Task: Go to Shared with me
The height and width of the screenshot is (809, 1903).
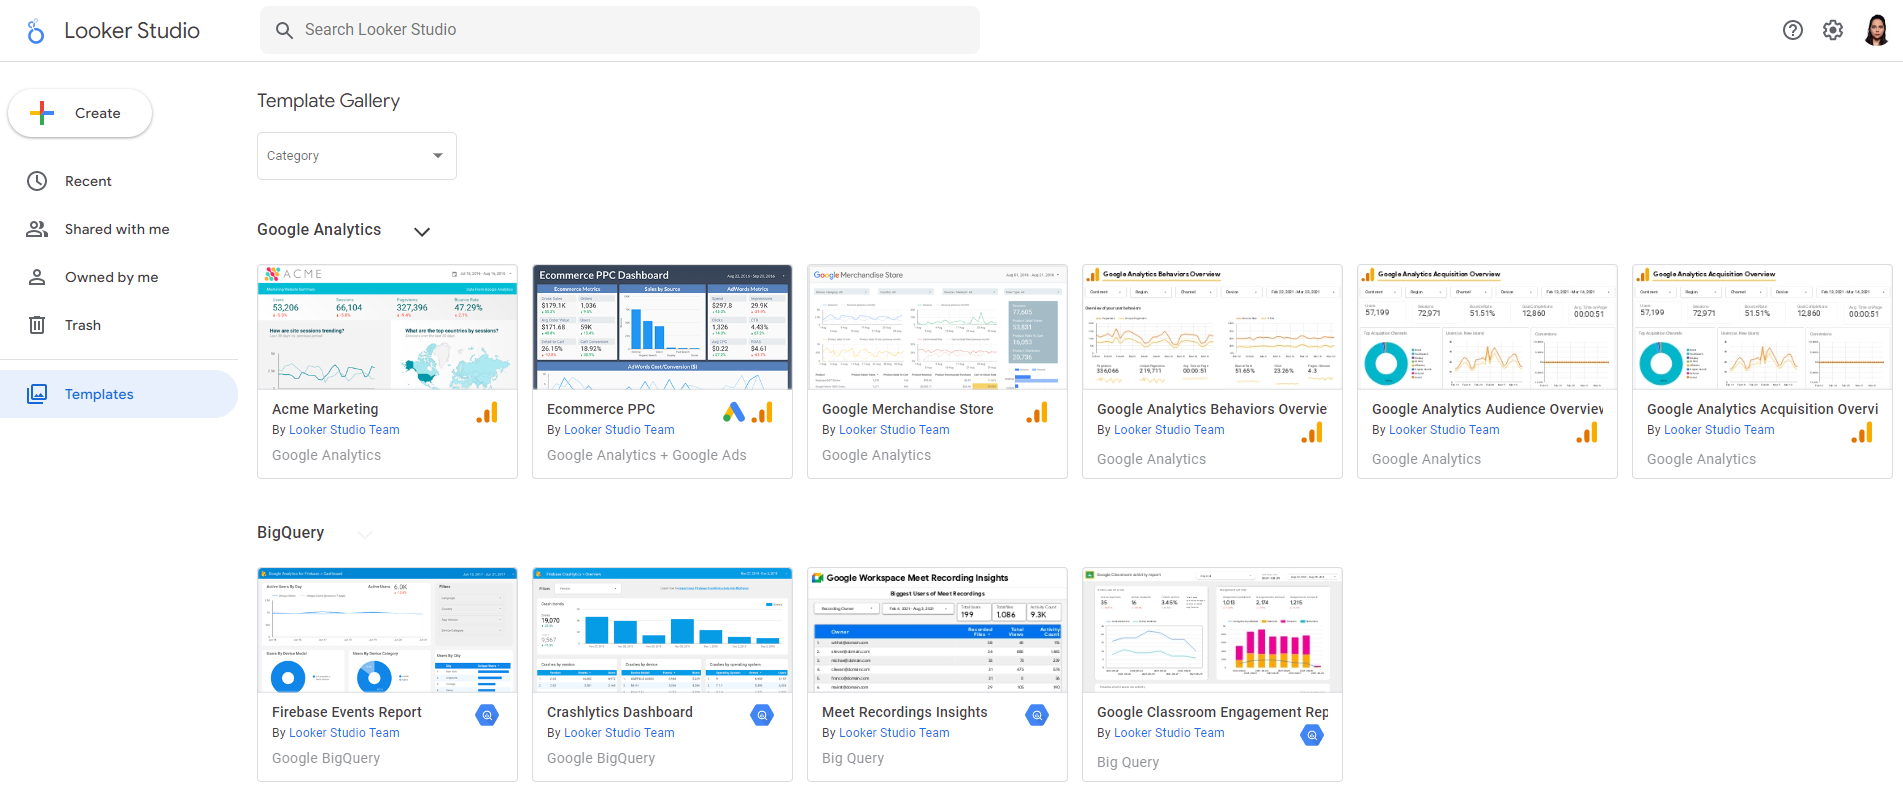Action: coord(119,229)
